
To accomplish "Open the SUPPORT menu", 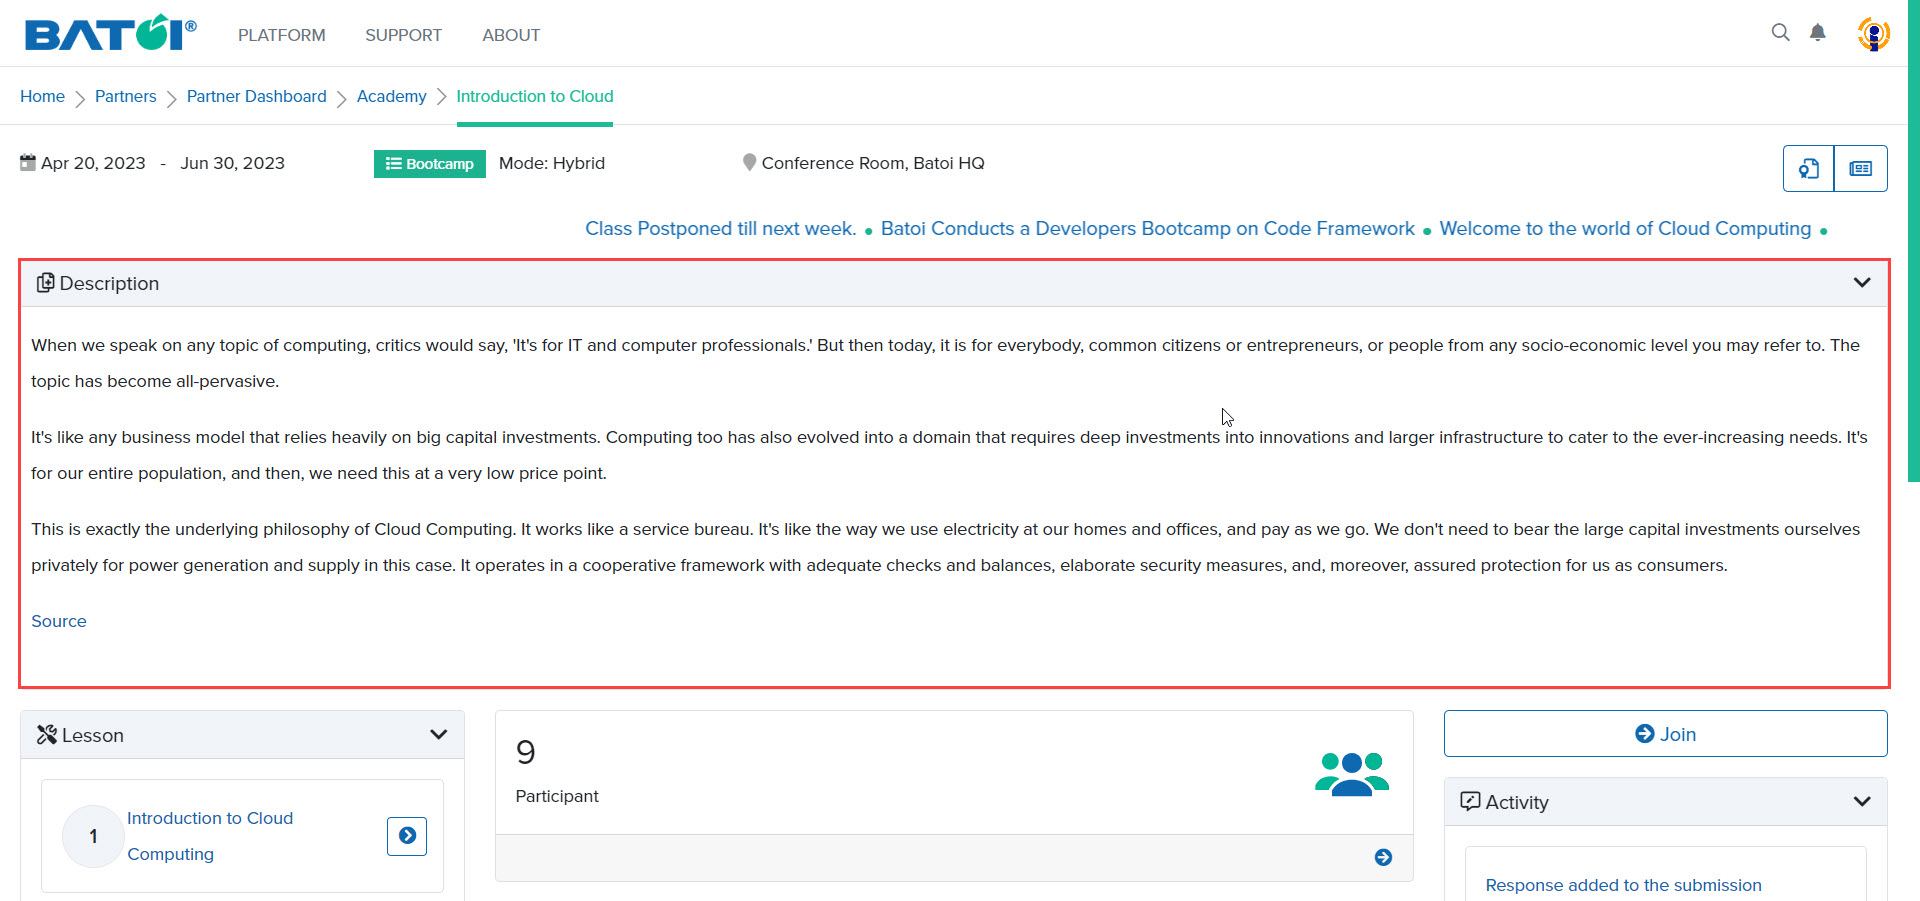I will [x=403, y=35].
